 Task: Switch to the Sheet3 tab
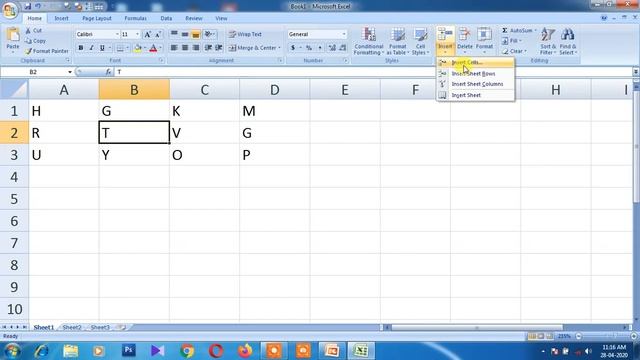(x=100, y=327)
